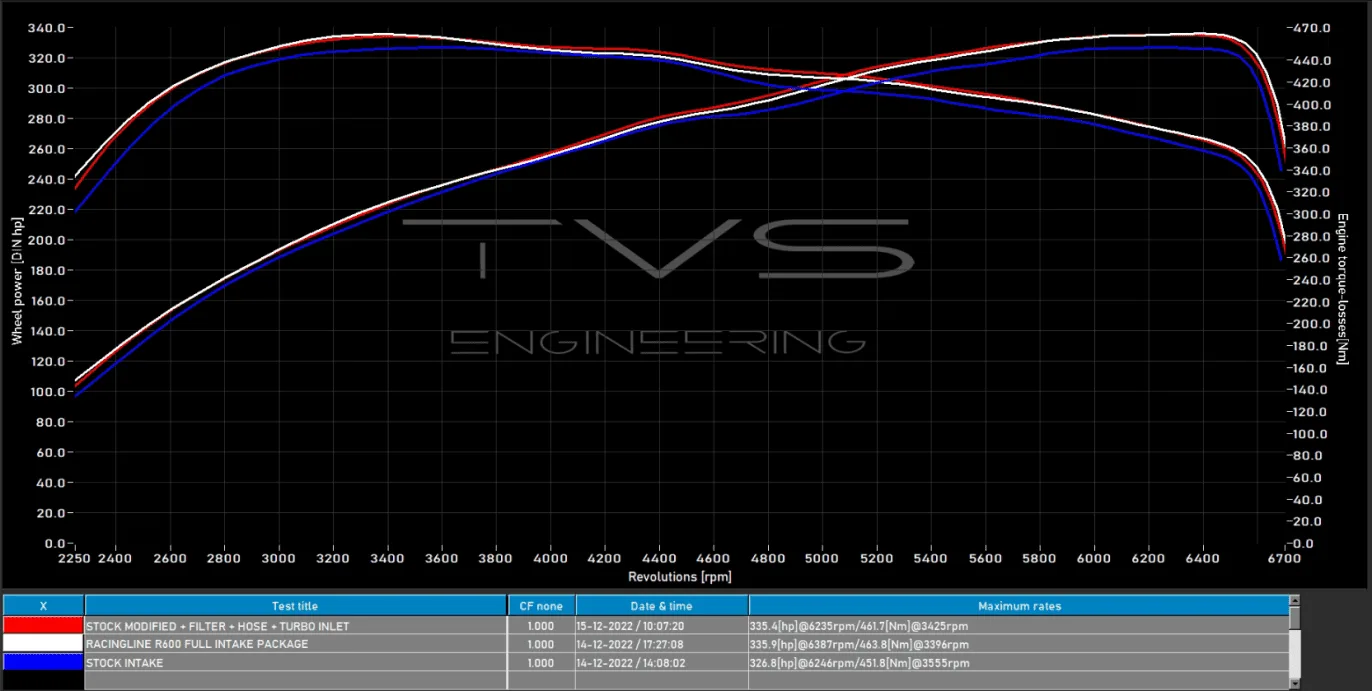Click date 14-12-2022 / 14:08:02
Viewport: 1372px width, 691px height.
coord(631,662)
